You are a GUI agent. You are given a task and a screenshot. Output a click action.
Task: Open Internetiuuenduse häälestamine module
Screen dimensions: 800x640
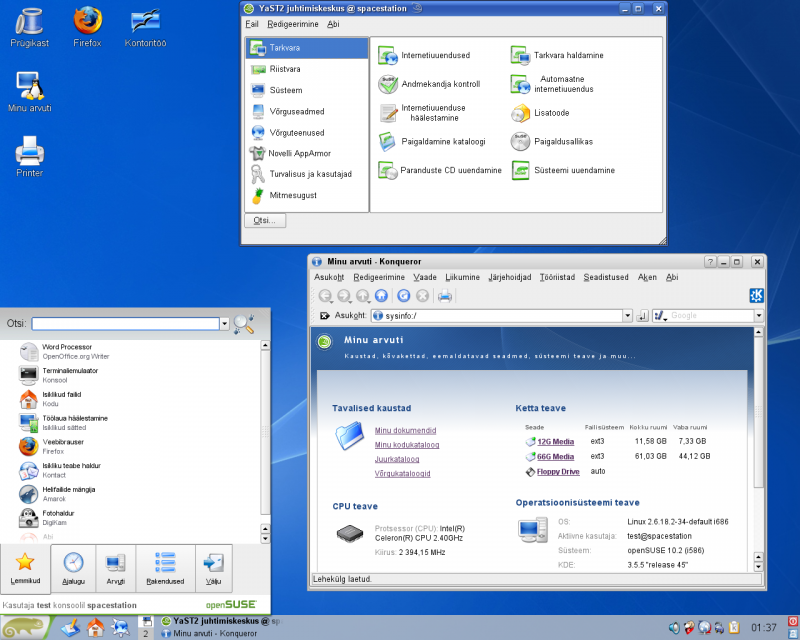422,113
